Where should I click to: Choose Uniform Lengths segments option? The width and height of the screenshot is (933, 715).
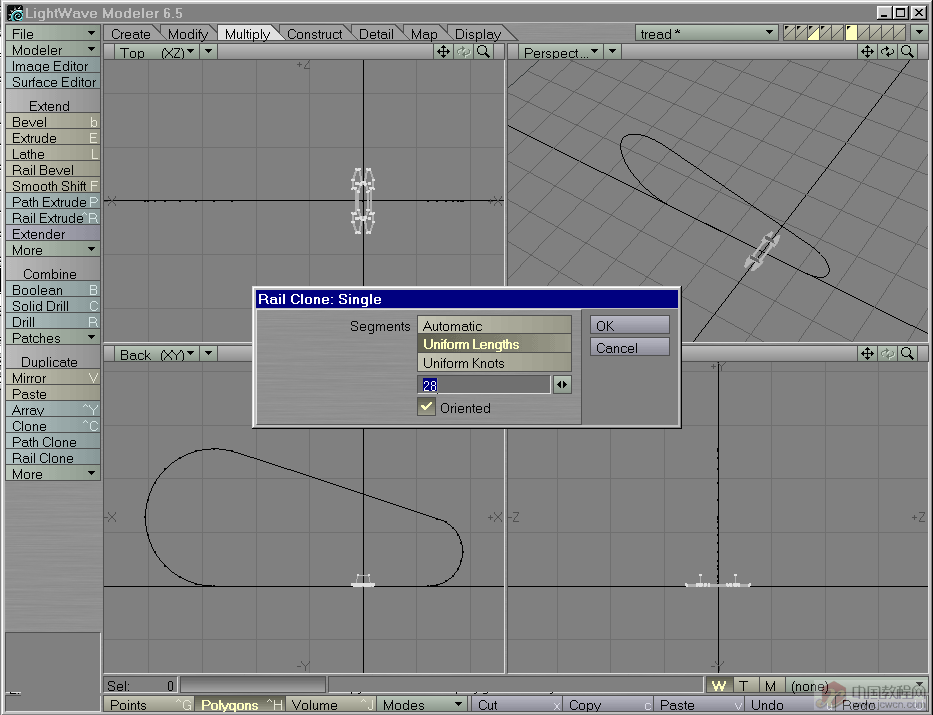pos(494,344)
